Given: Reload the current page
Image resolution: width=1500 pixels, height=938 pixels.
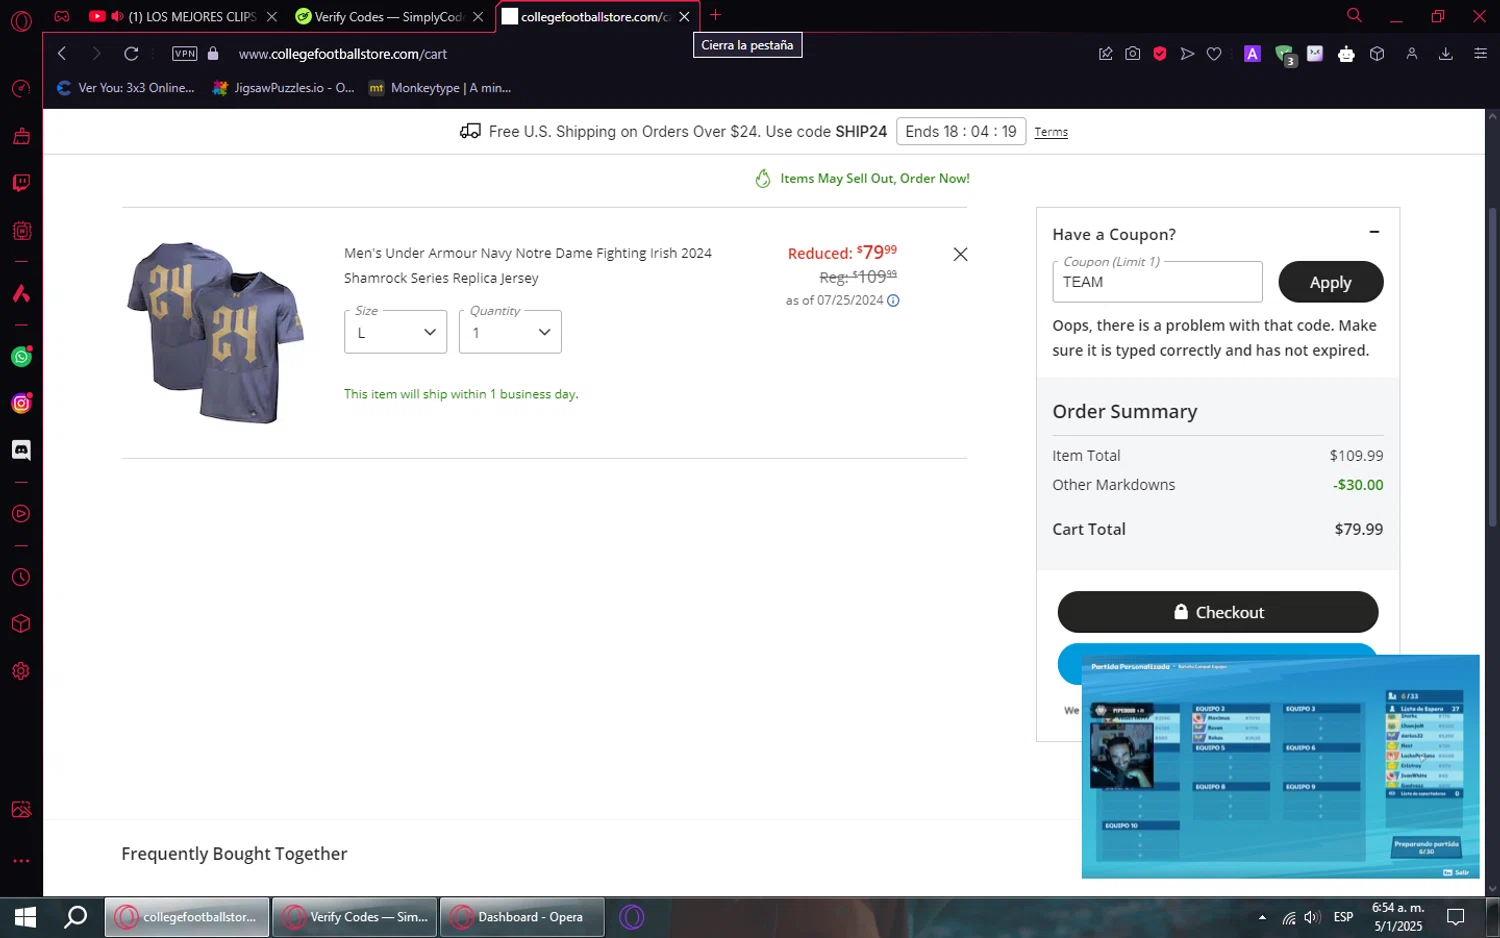Looking at the screenshot, I should point(131,54).
